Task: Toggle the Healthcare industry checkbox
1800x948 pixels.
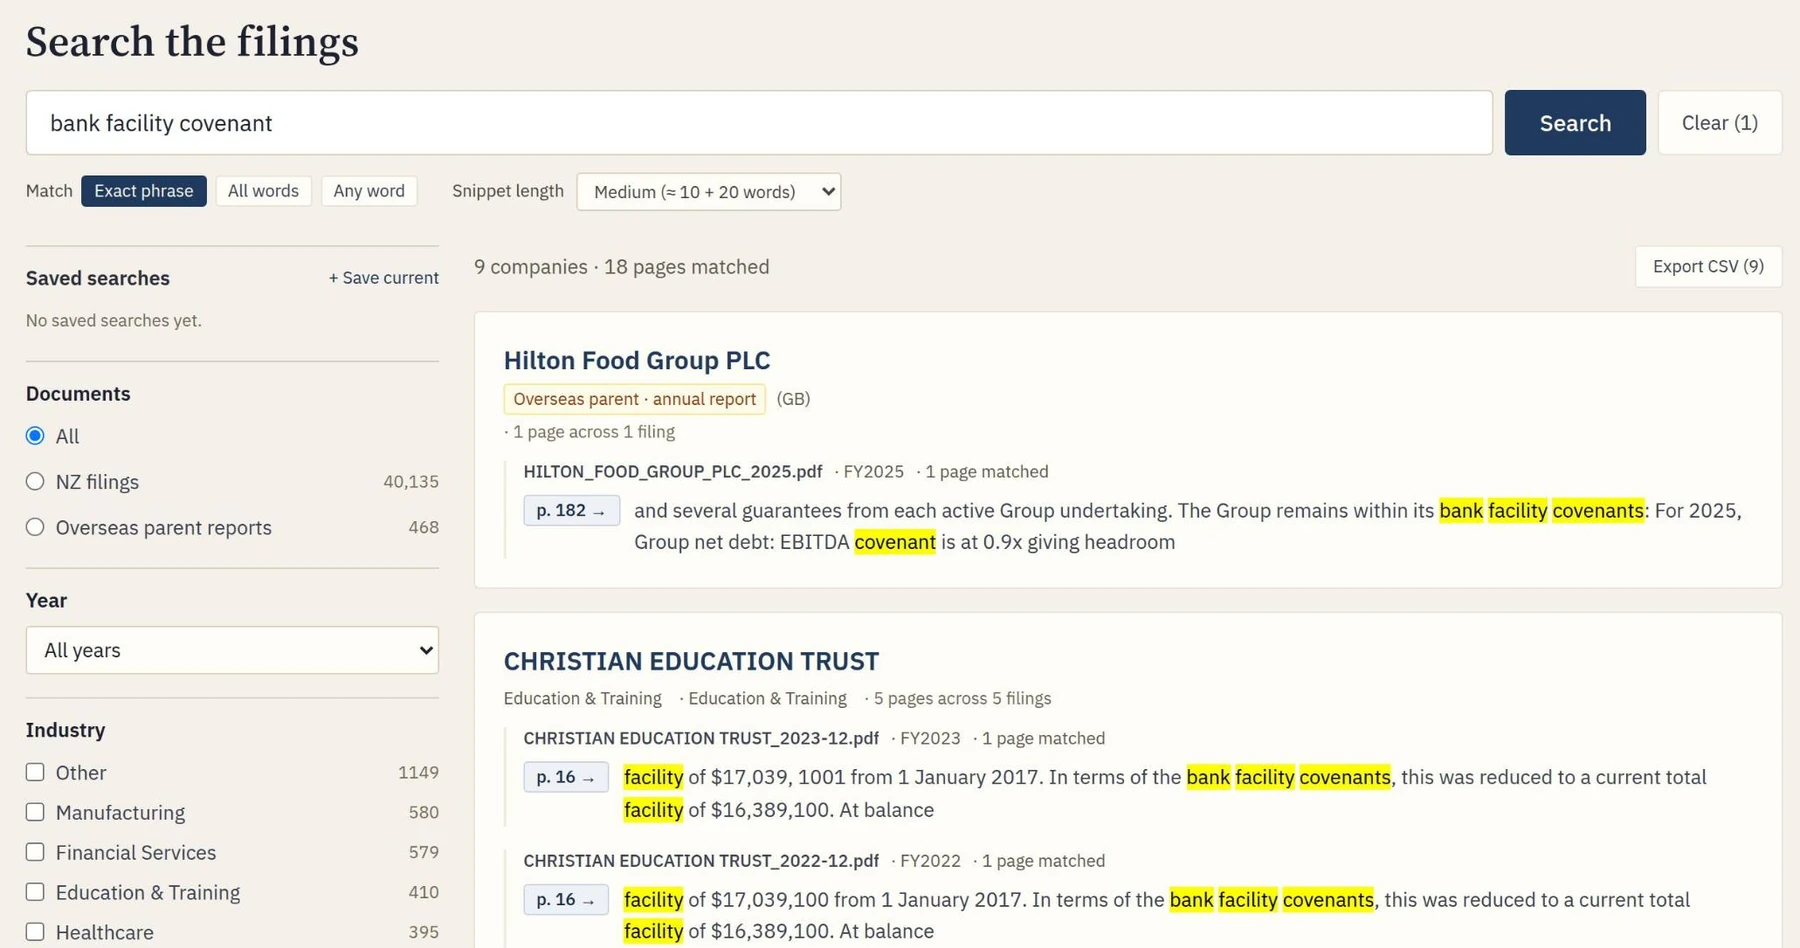Action: pyautogui.click(x=35, y=932)
